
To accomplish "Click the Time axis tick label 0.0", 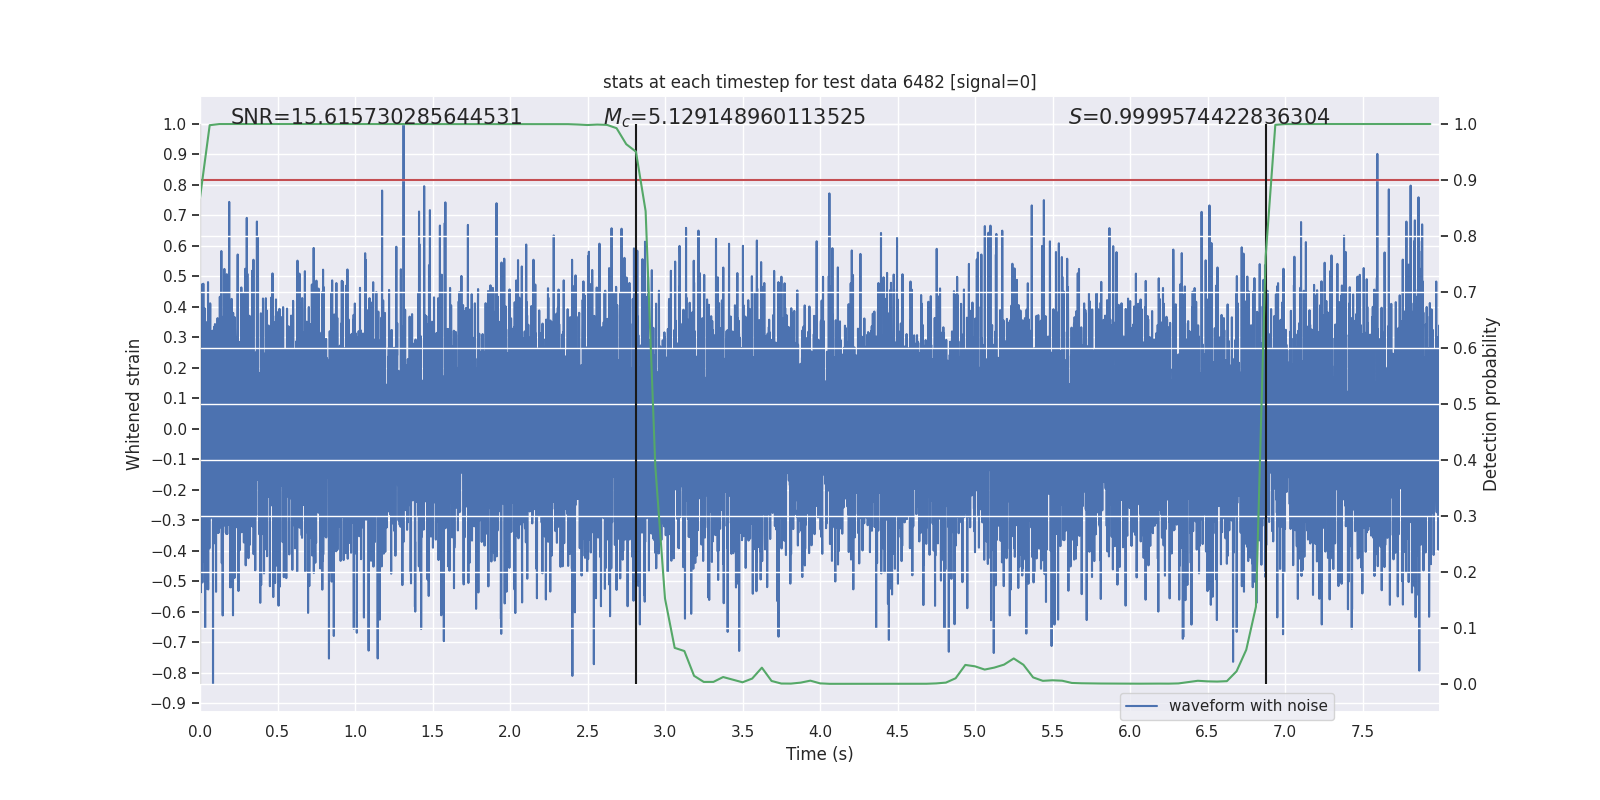I will pyautogui.click(x=200, y=731).
